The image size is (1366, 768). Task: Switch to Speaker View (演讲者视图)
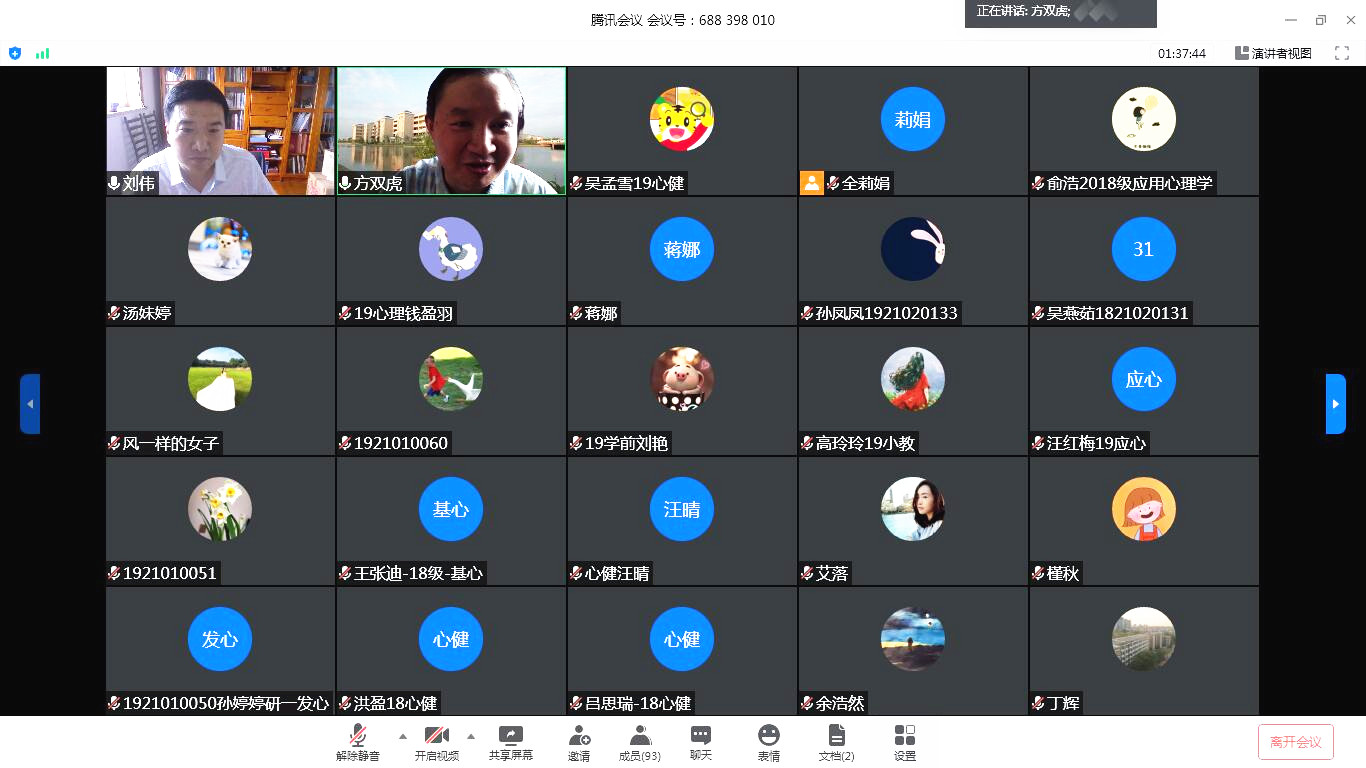1273,53
